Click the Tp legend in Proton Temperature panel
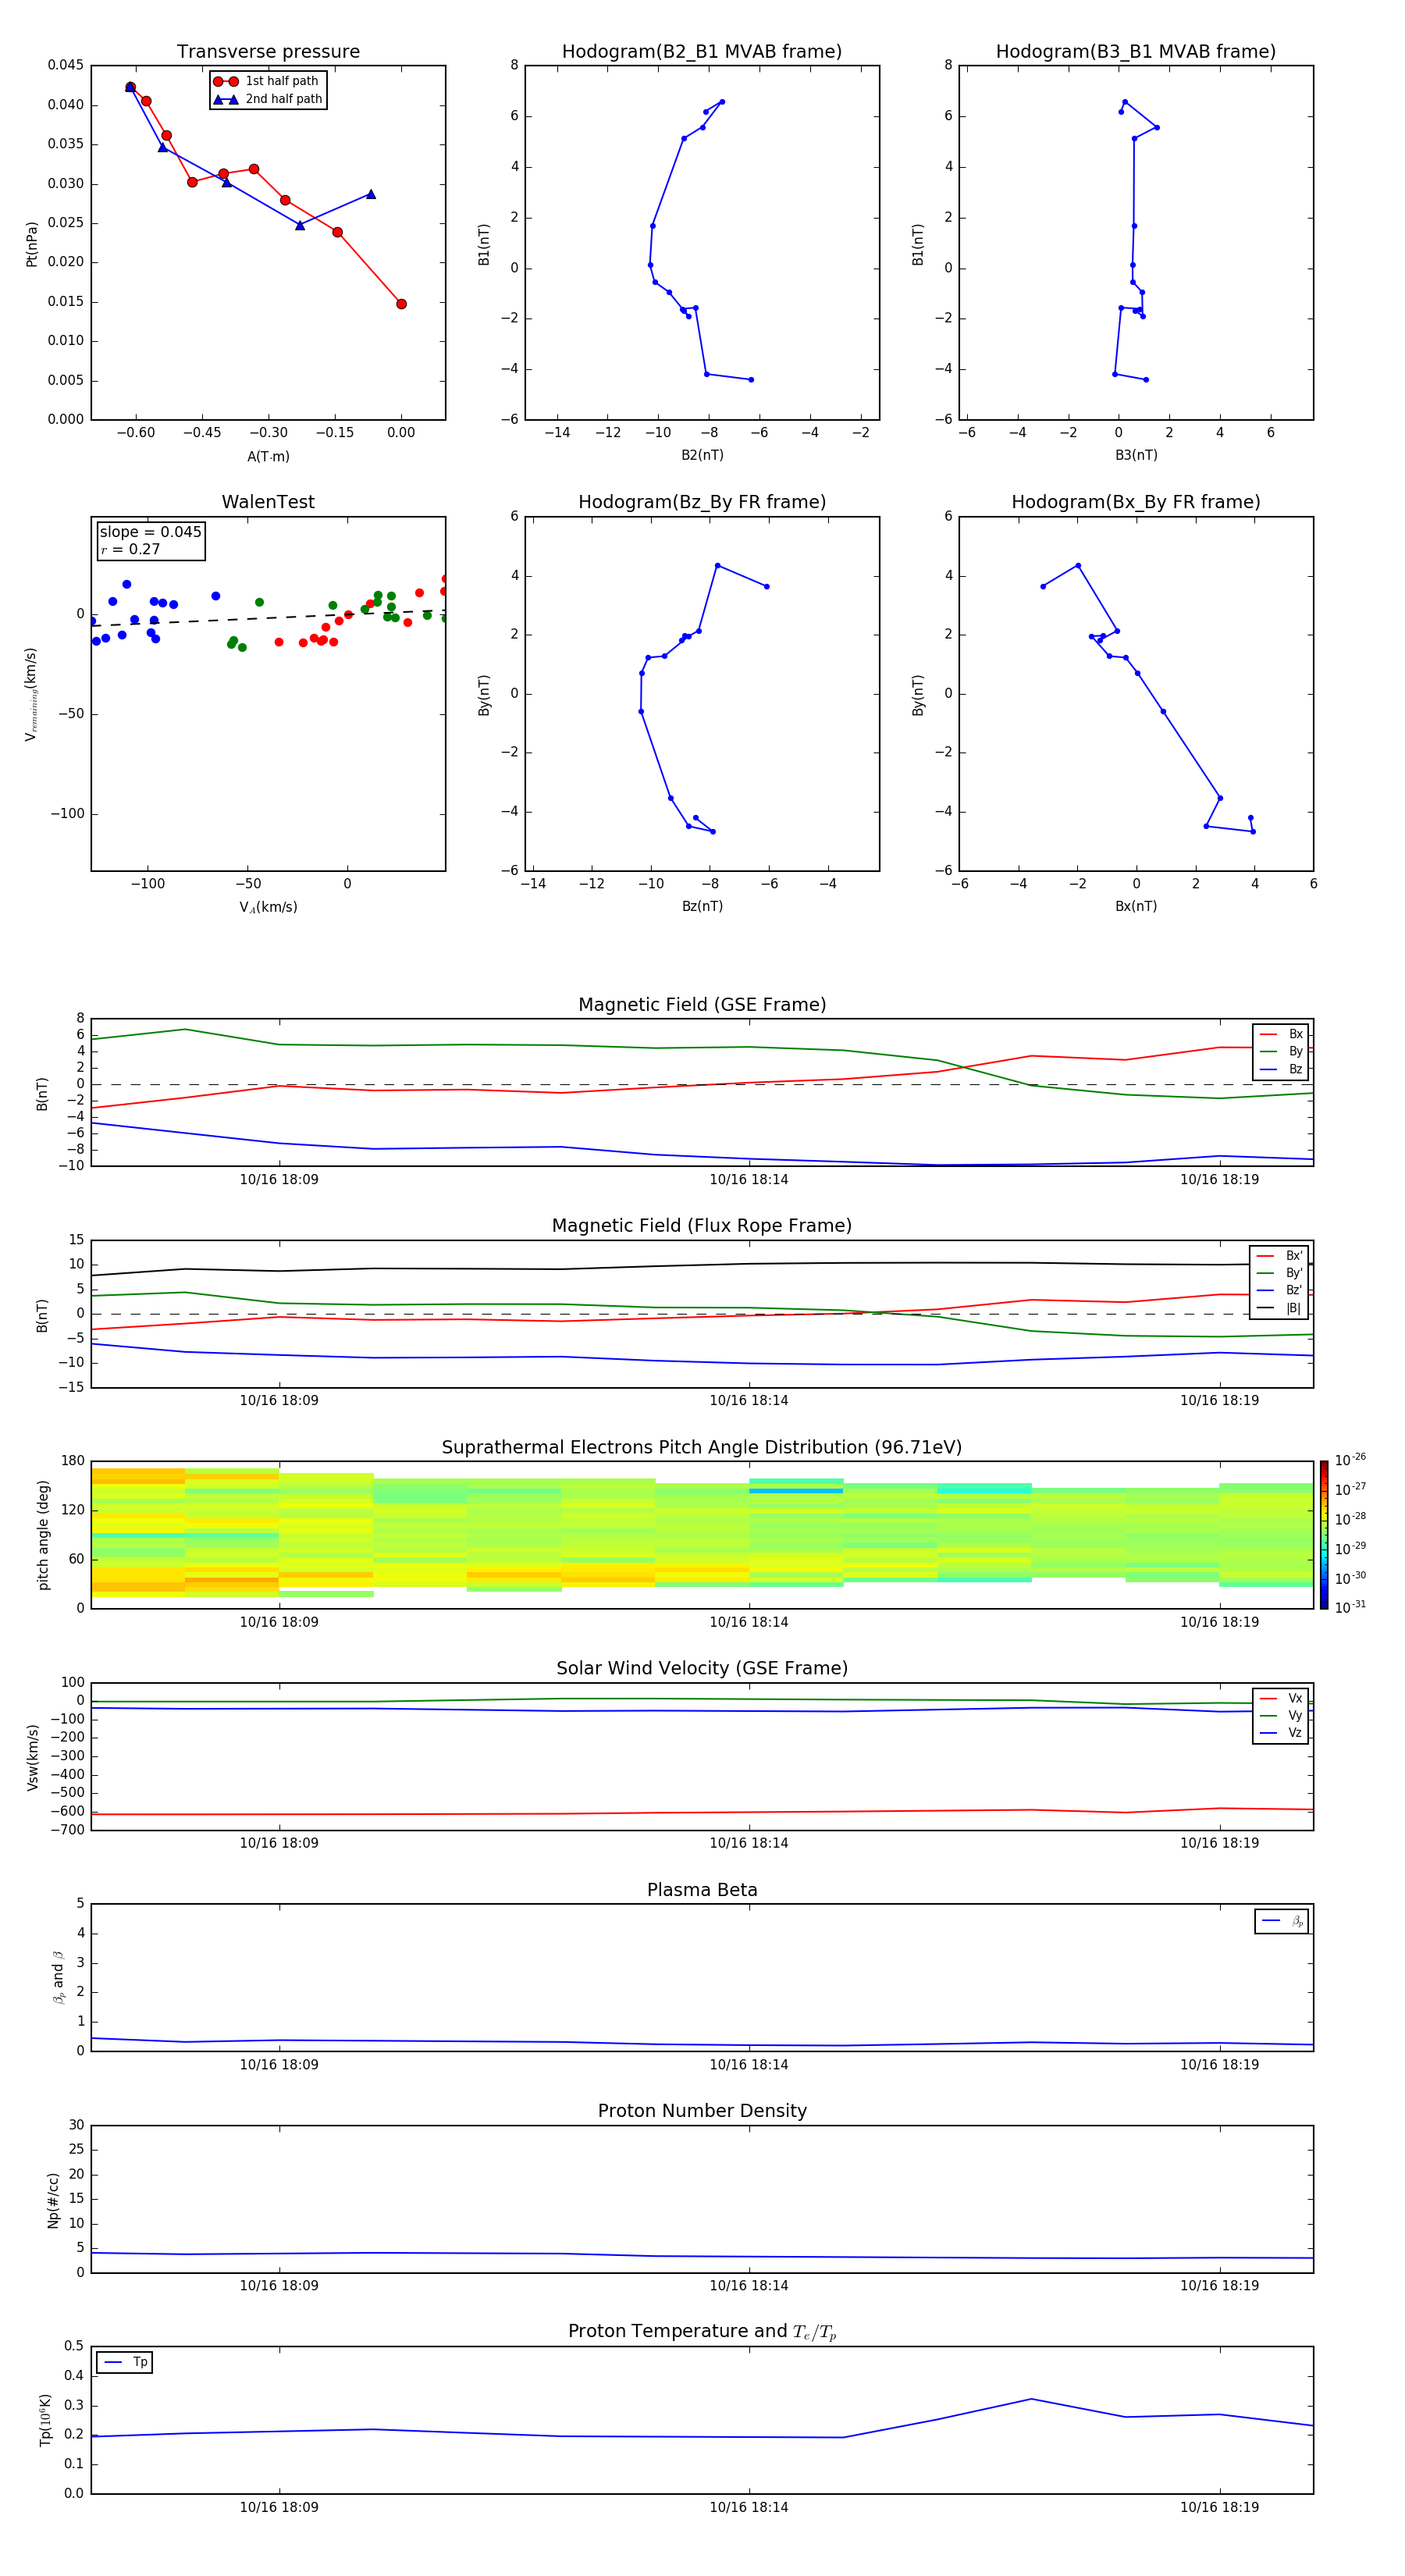The width and height of the screenshot is (1405, 2576). (x=125, y=2362)
